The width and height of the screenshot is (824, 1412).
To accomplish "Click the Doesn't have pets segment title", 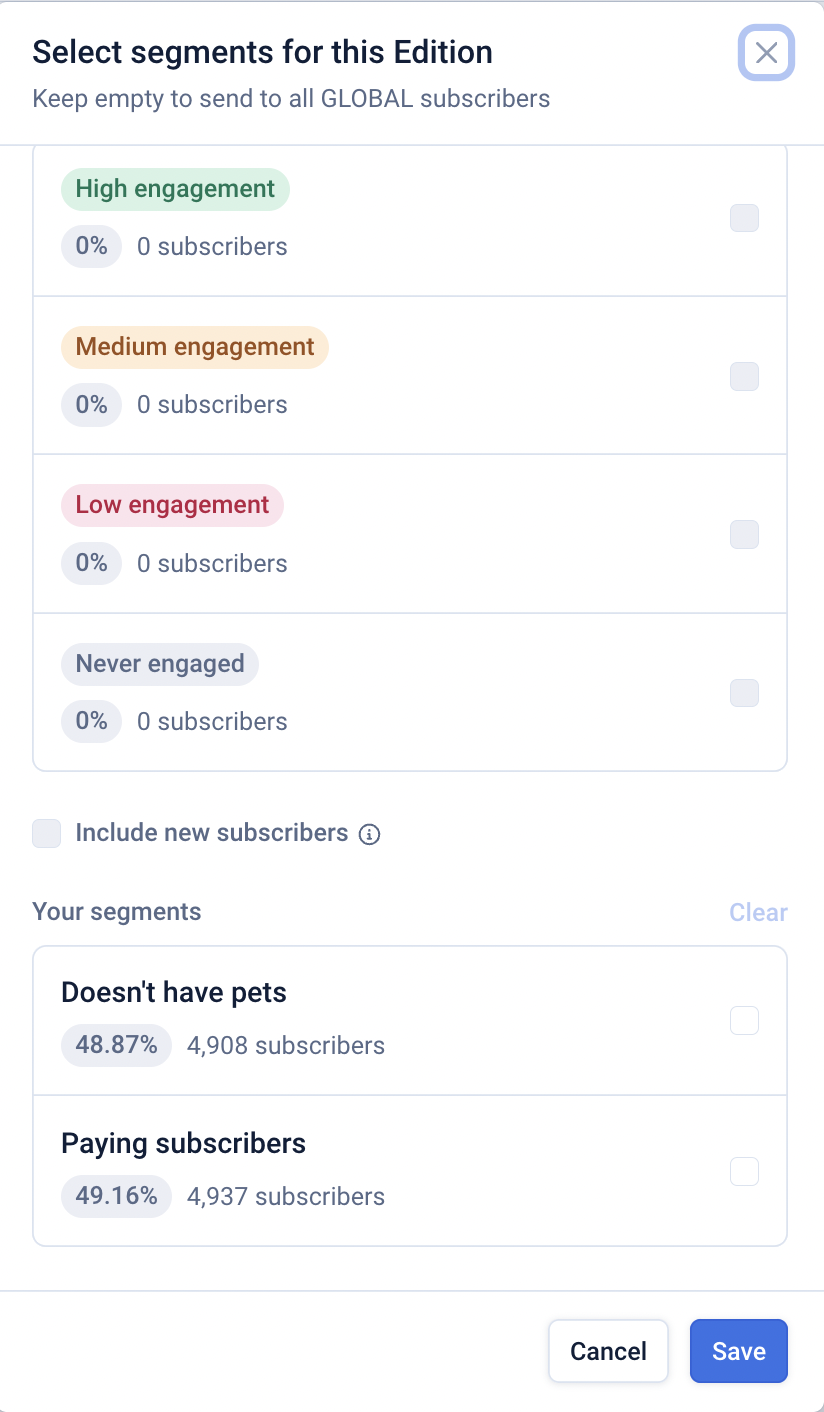I will (x=174, y=993).
